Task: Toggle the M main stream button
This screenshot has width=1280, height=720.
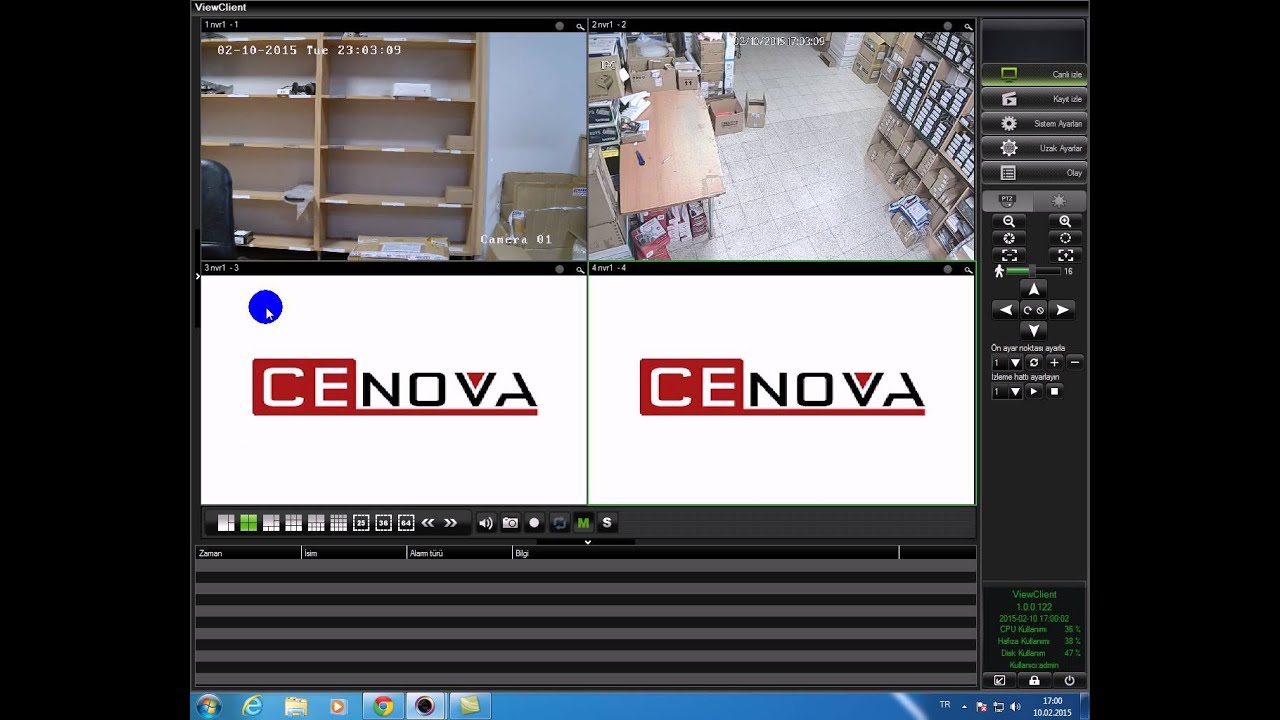Action: tap(583, 523)
